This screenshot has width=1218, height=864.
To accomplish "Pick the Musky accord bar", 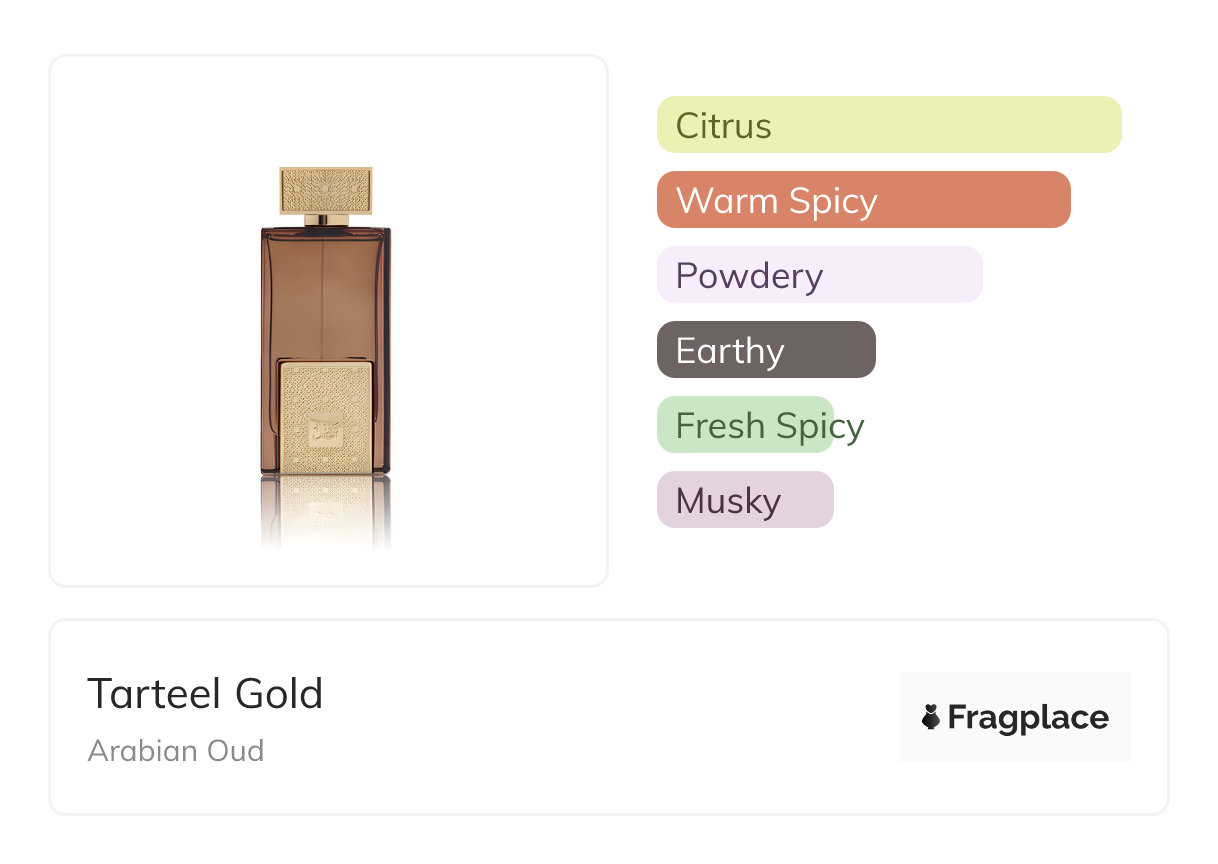I will 745,500.
